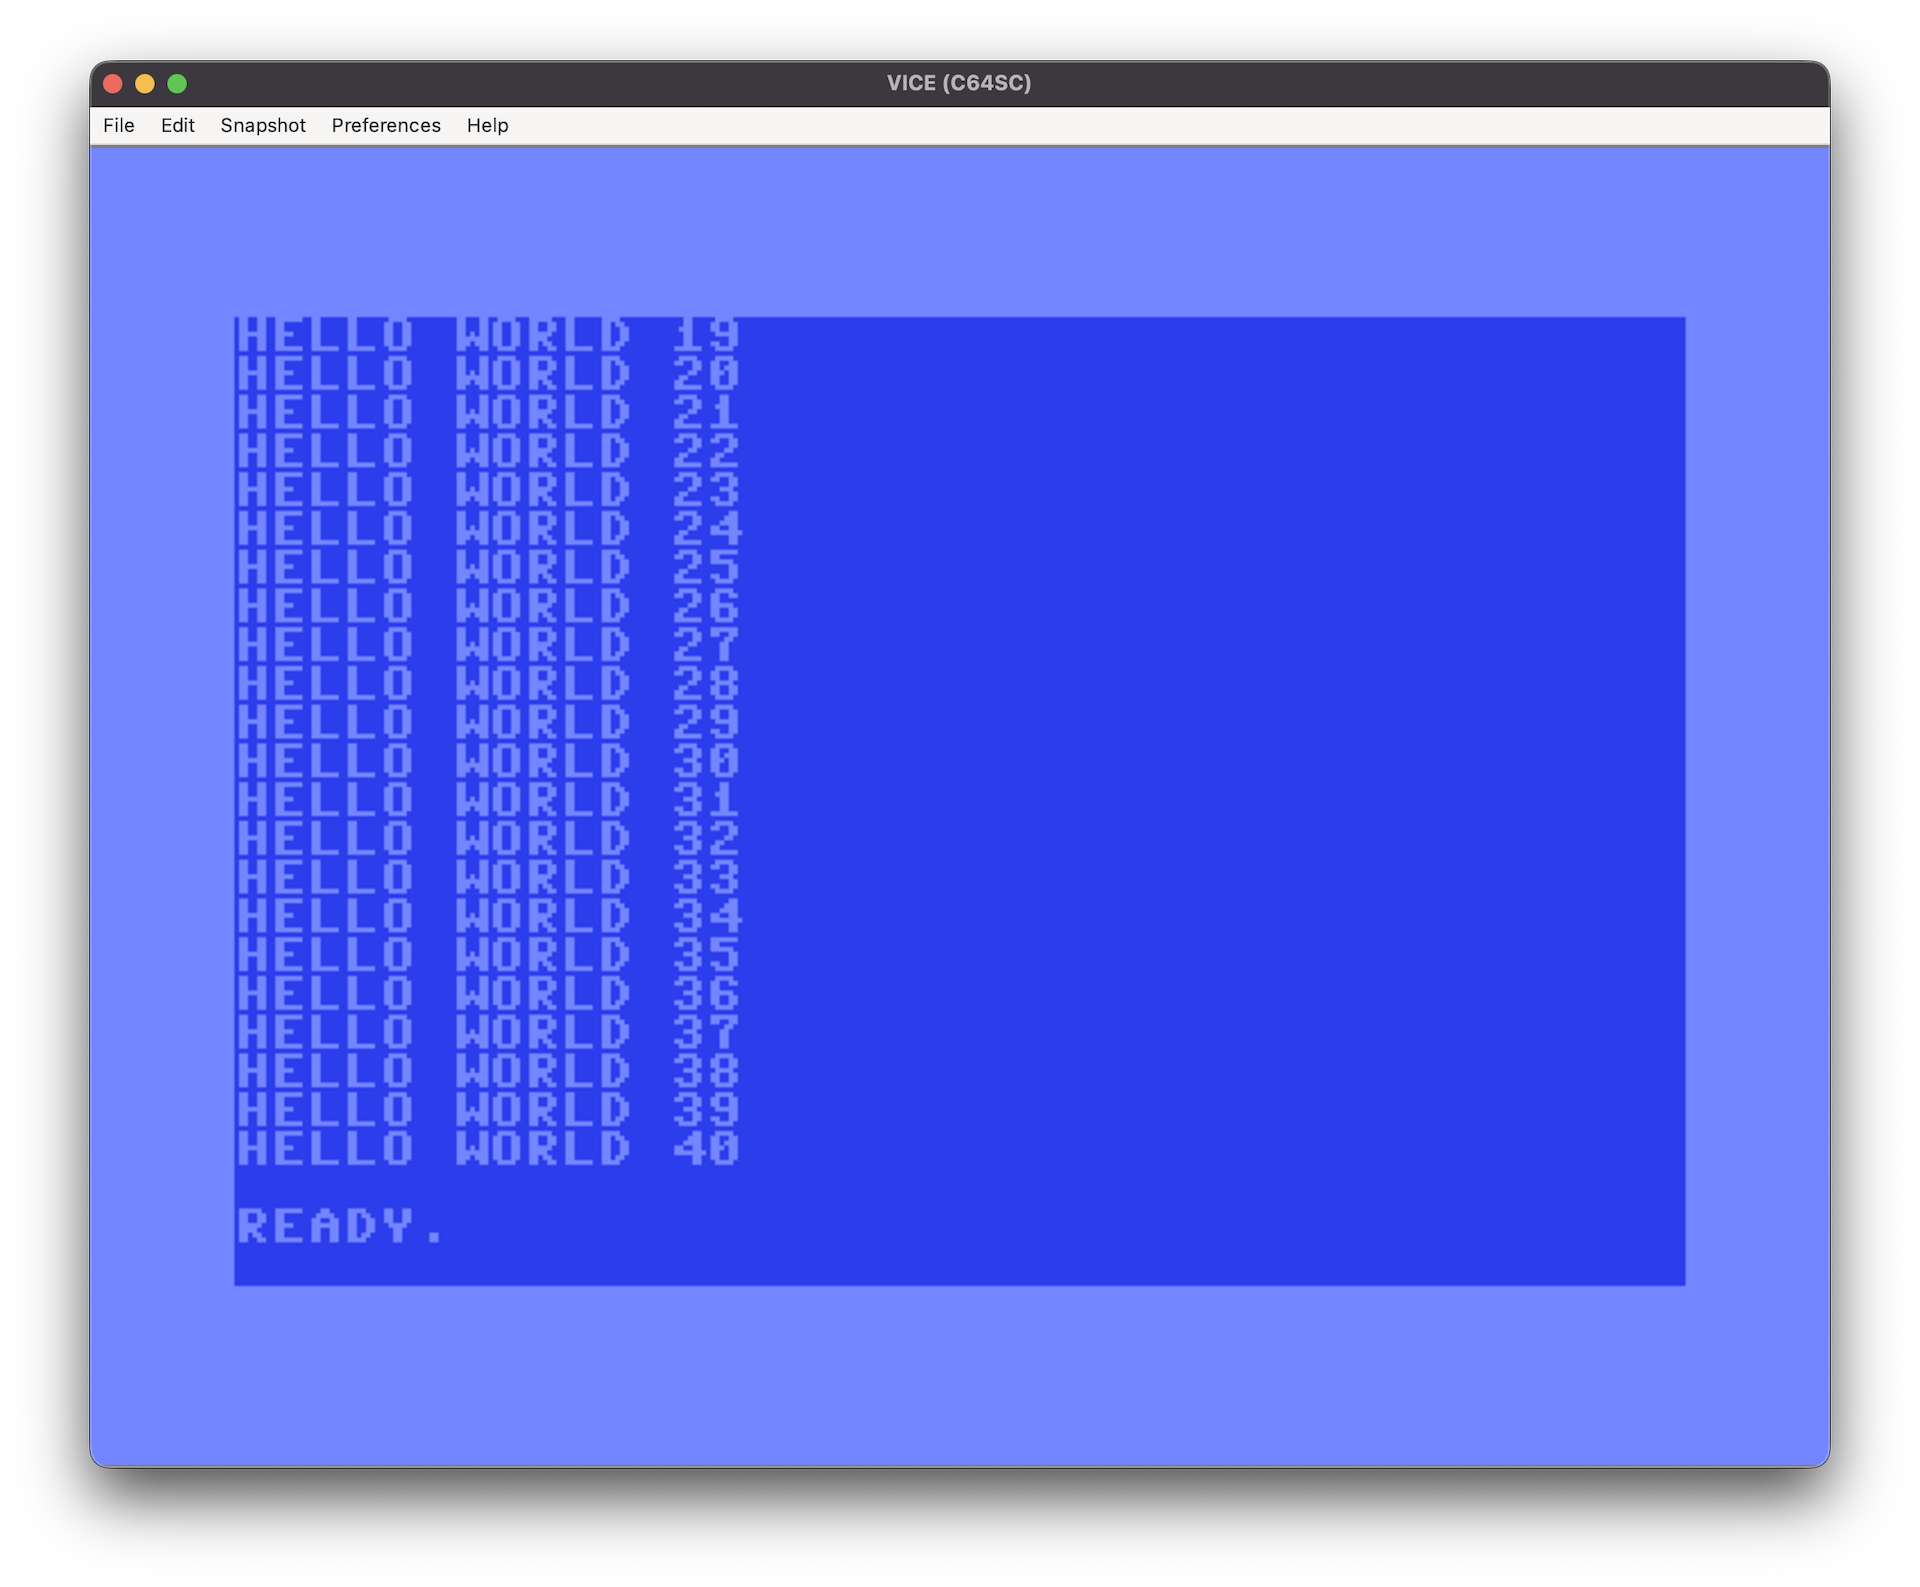Click the READY. prompt text
Viewport: 1920px width, 1587px height.
tap(340, 1226)
